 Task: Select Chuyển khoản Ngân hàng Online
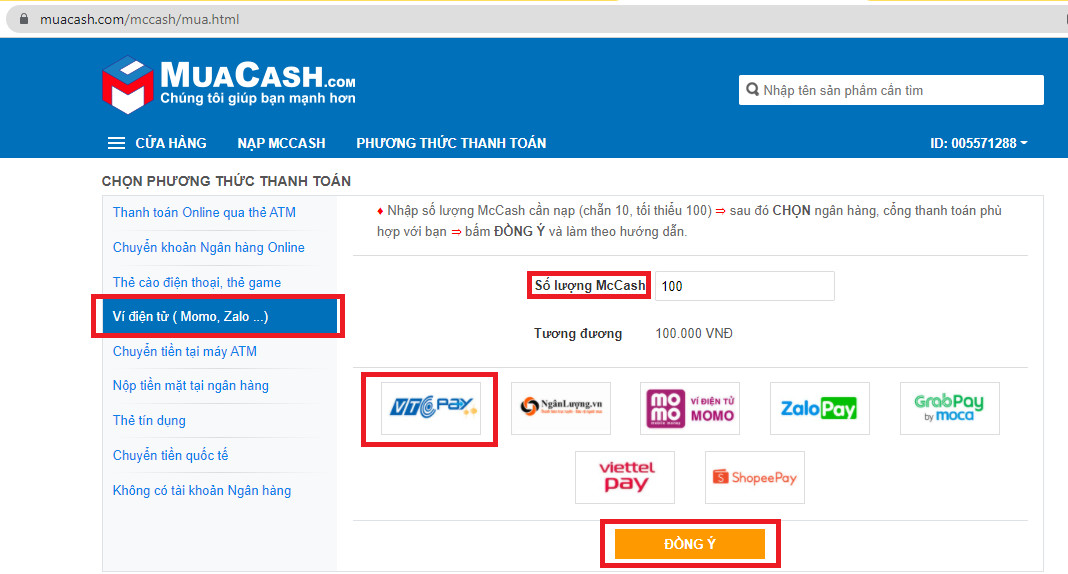(208, 247)
